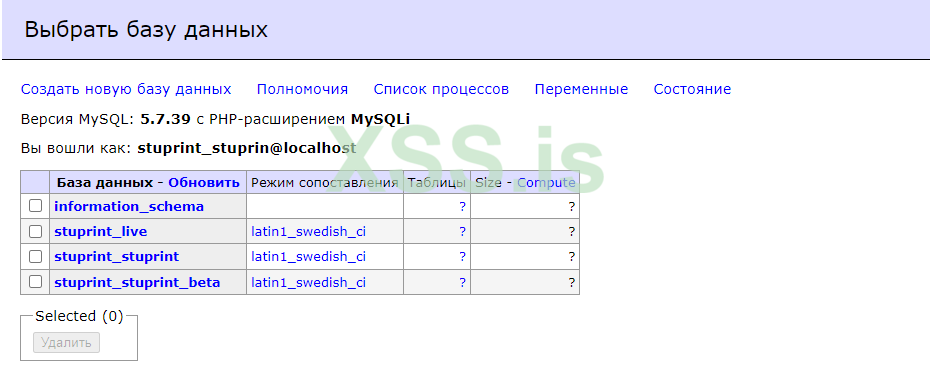The image size is (930, 380).
Task: Tick the stuprint_stuprint_beta checkbox
Action: 36,282
